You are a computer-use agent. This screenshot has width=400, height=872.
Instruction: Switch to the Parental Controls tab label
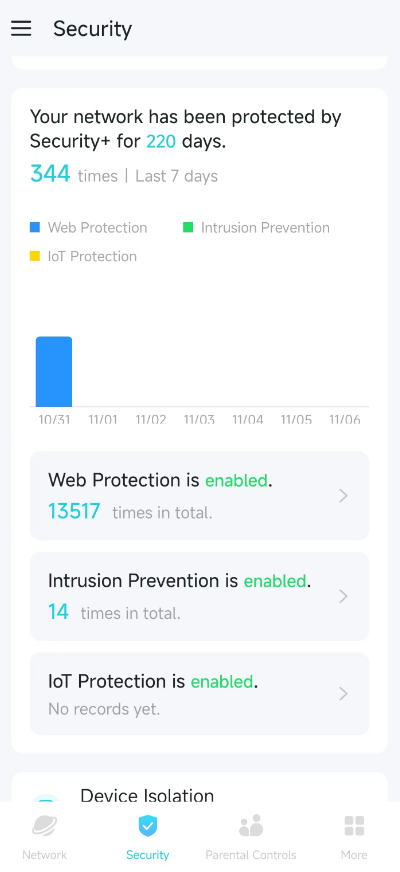tap(251, 855)
